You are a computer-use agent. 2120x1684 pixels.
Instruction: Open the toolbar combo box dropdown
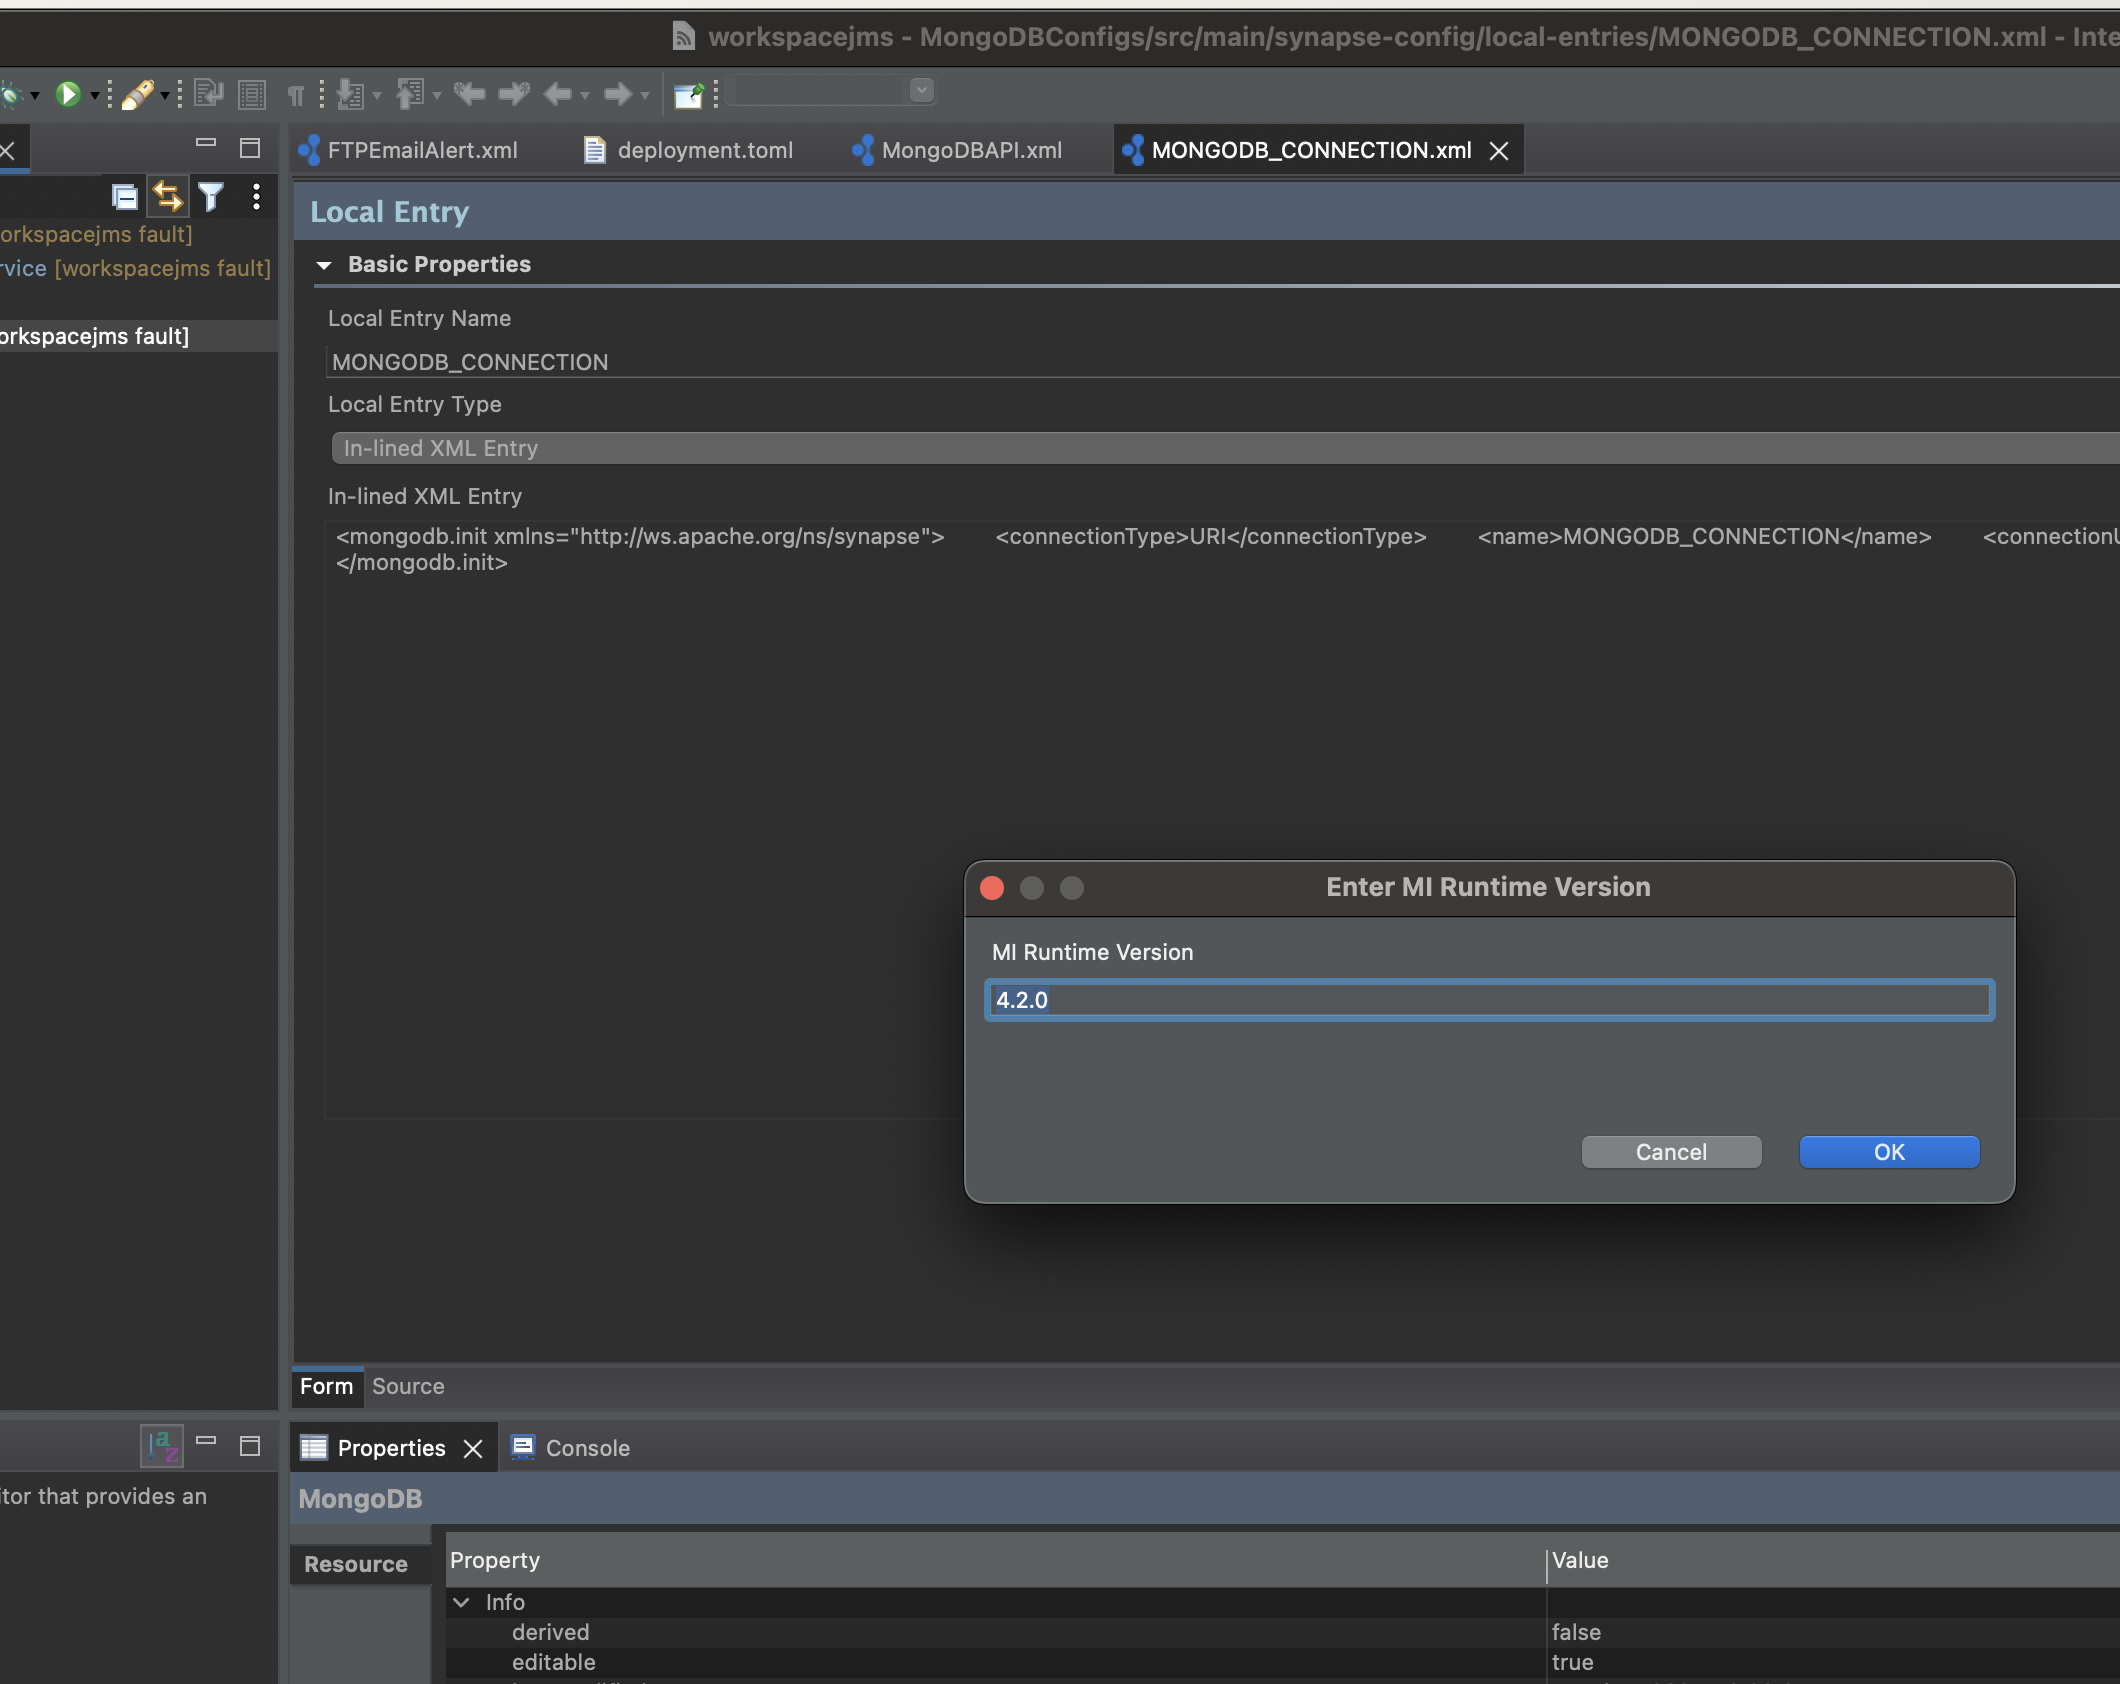pyautogui.click(x=922, y=91)
